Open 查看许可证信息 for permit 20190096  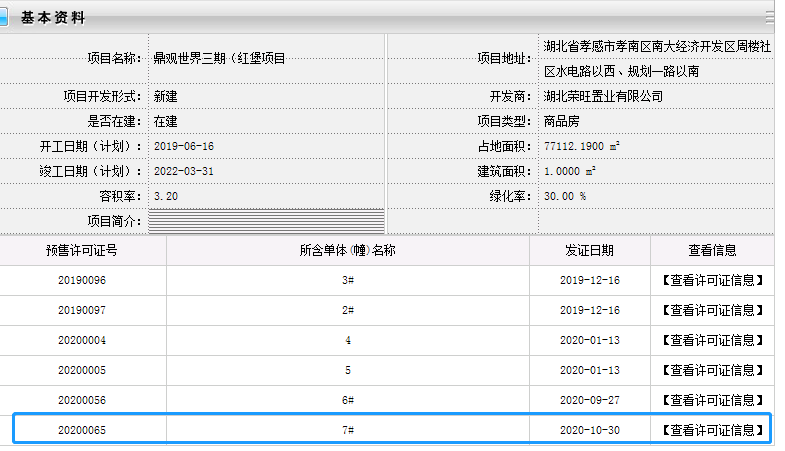[711, 281]
